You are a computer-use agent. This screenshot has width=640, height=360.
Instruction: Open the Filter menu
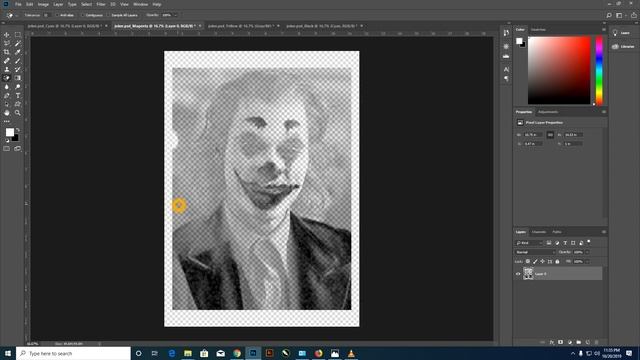click(101, 4)
